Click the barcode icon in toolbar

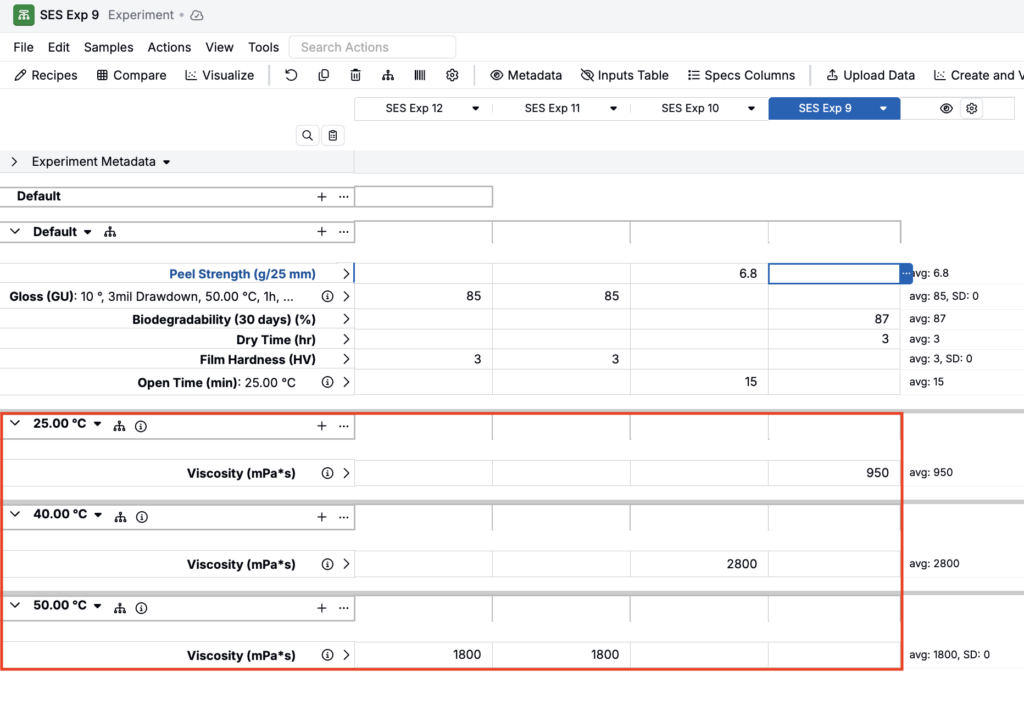pos(420,75)
